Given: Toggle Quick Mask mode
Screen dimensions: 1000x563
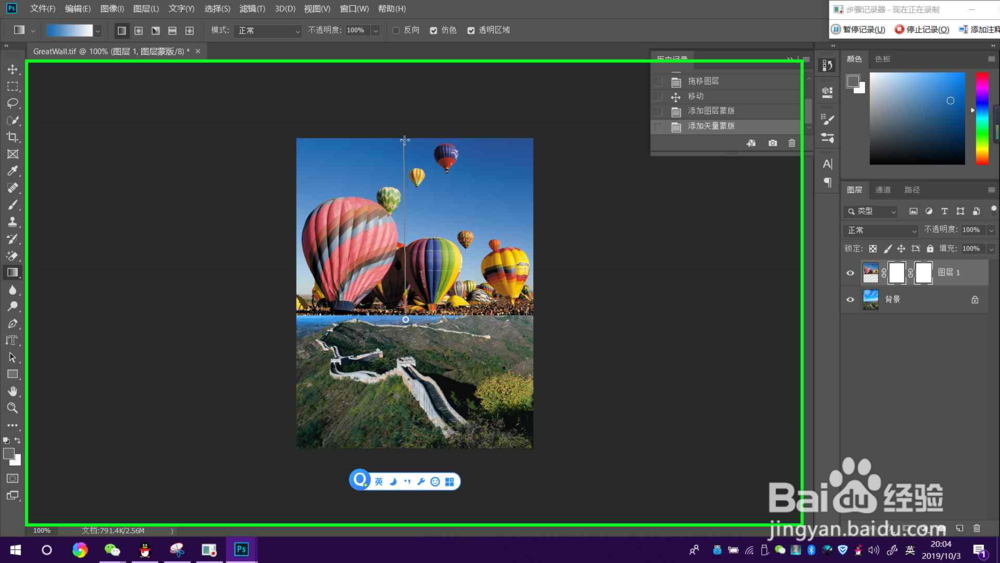Looking at the screenshot, I should [x=12, y=478].
